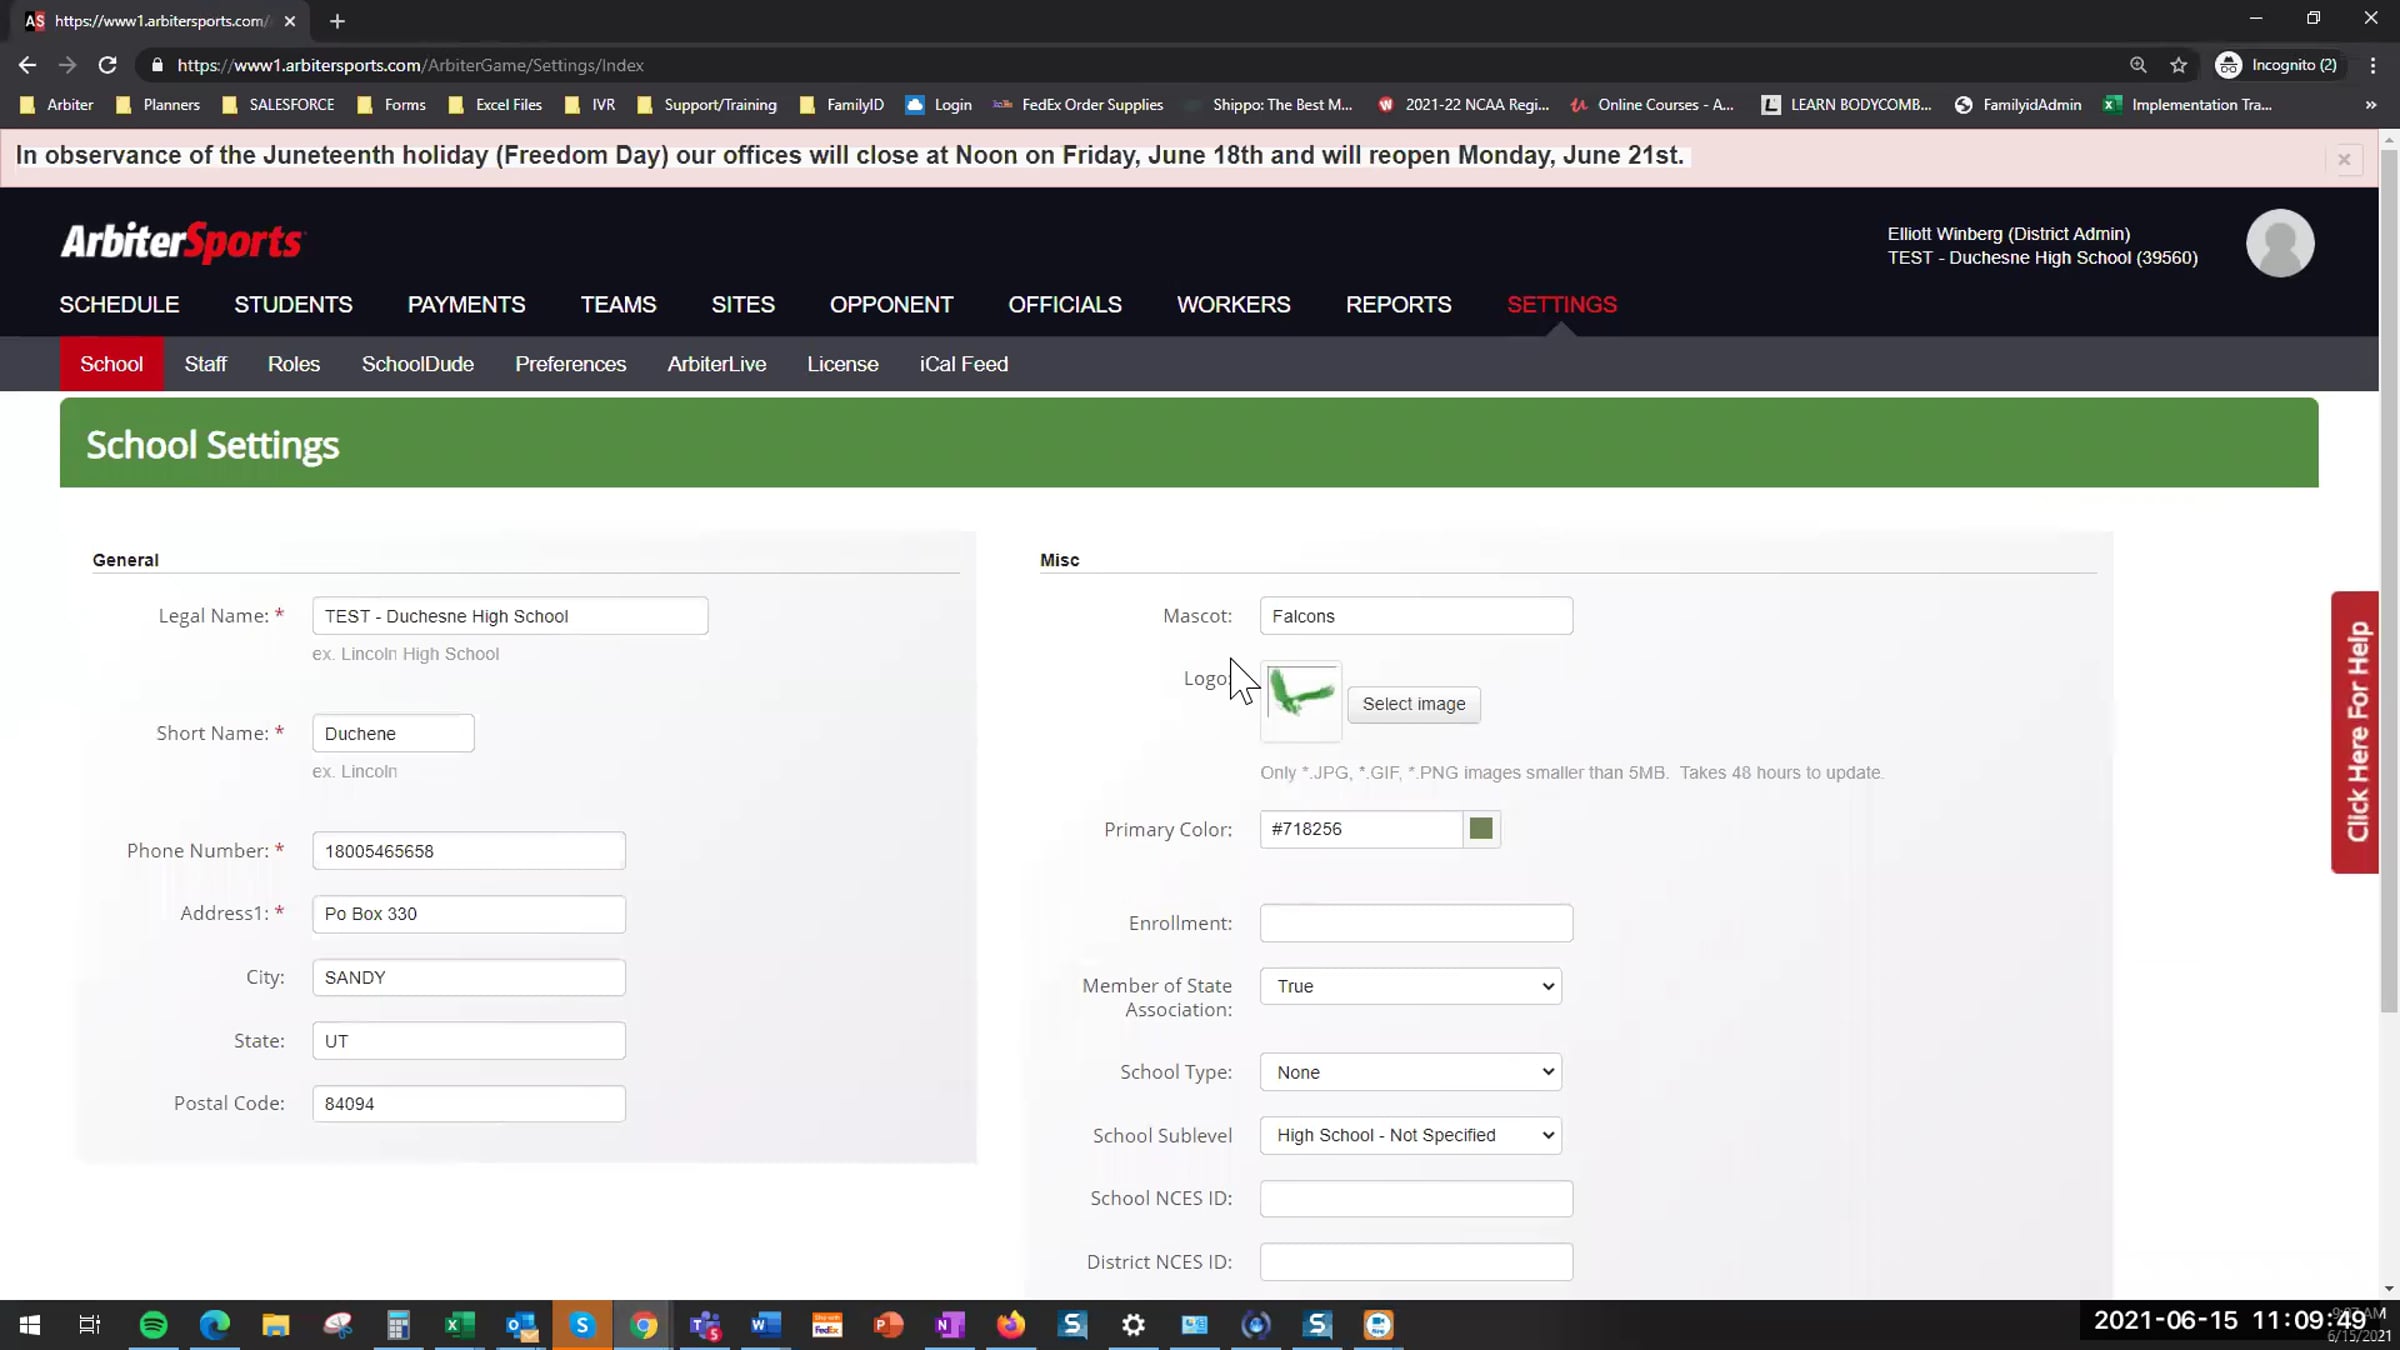The image size is (2400, 1350).
Task: Click the browser zoom magnifier icon
Action: pos(2138,65)
